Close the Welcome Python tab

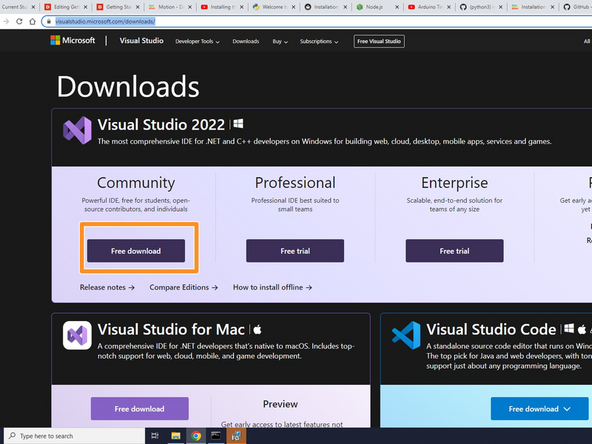point(293,7)
